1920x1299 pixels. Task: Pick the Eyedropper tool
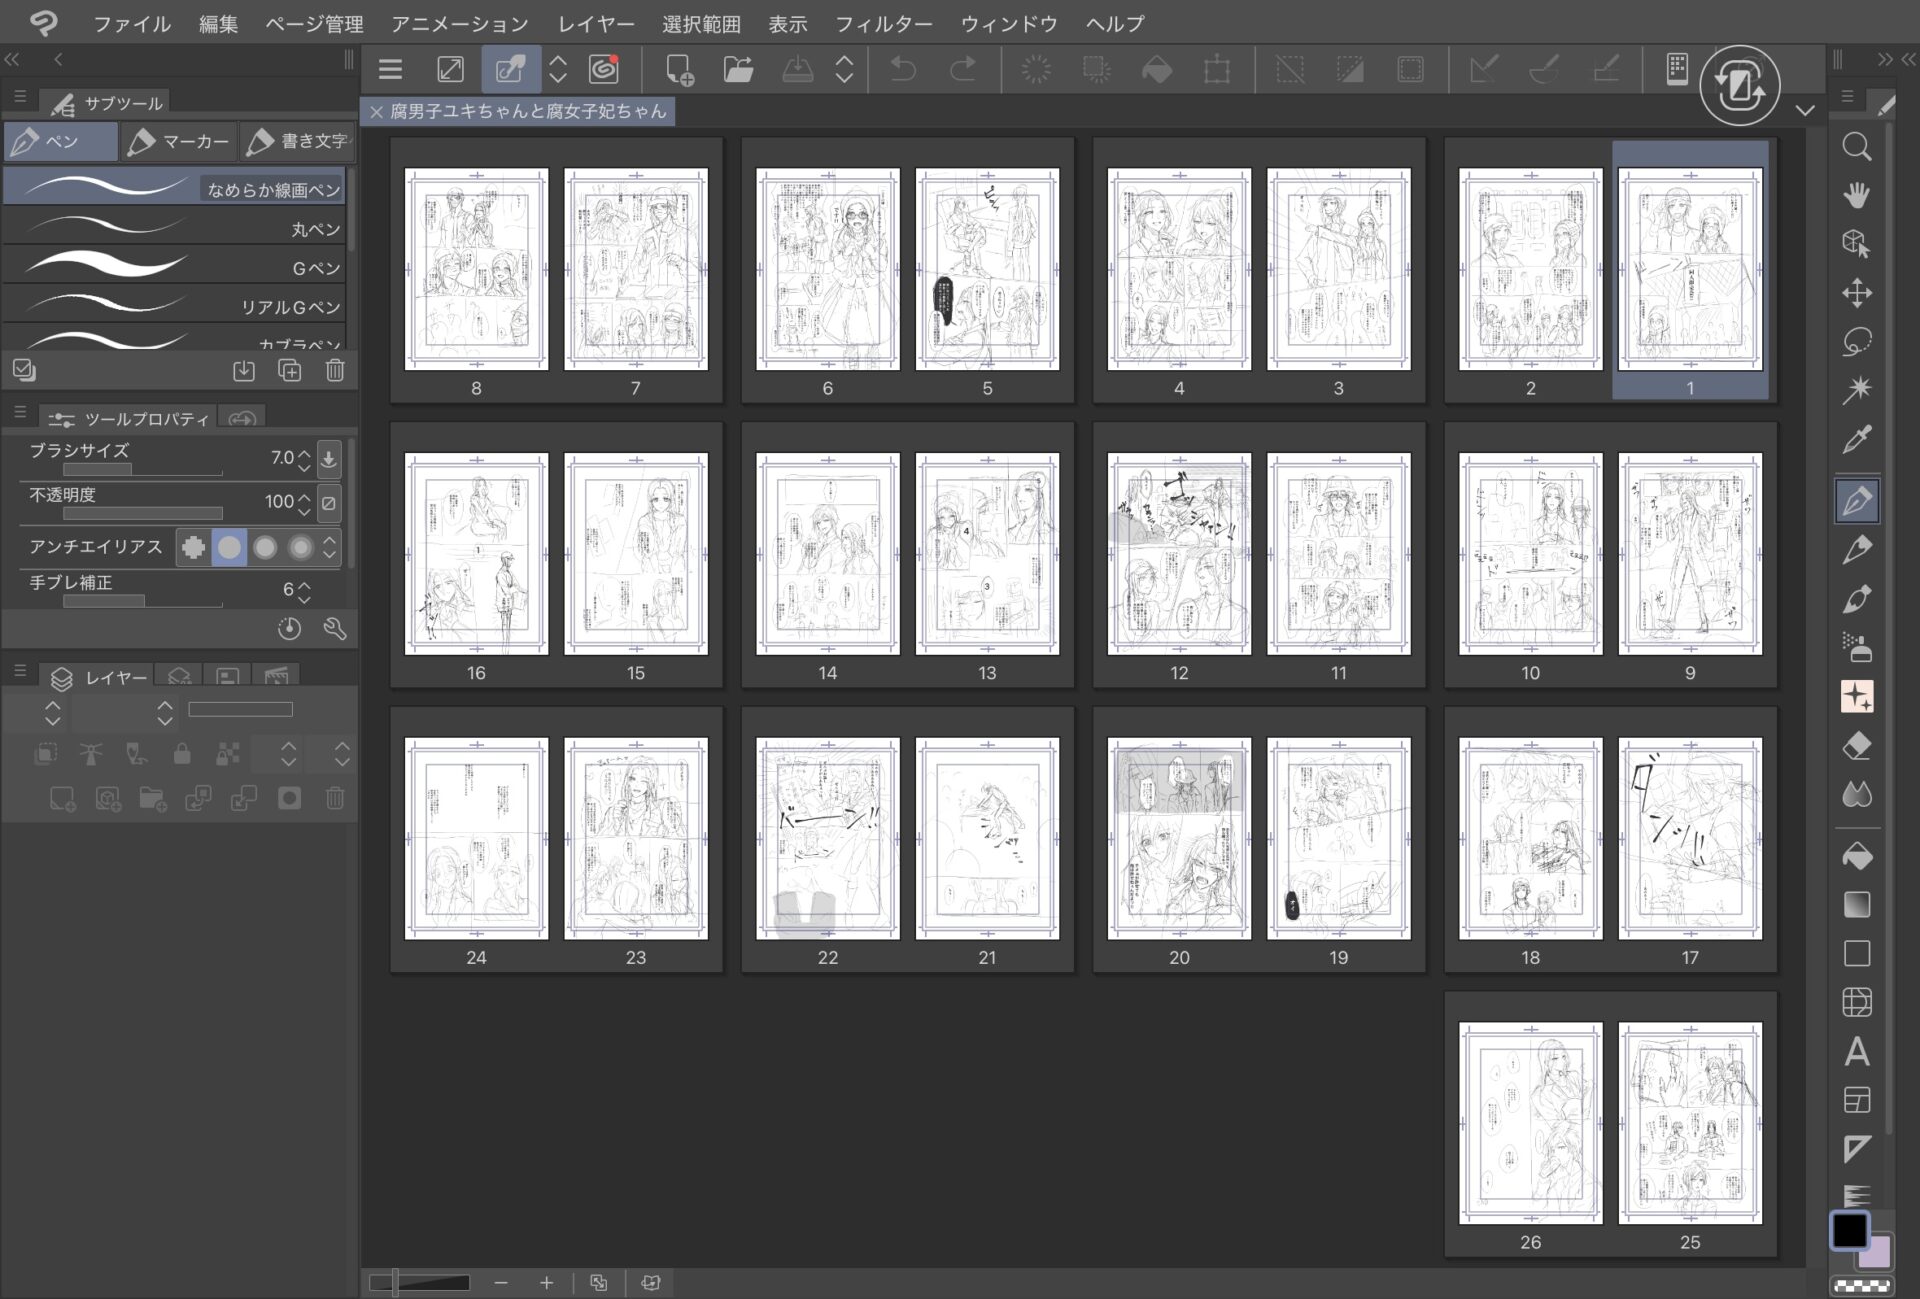pos(1856,439)
